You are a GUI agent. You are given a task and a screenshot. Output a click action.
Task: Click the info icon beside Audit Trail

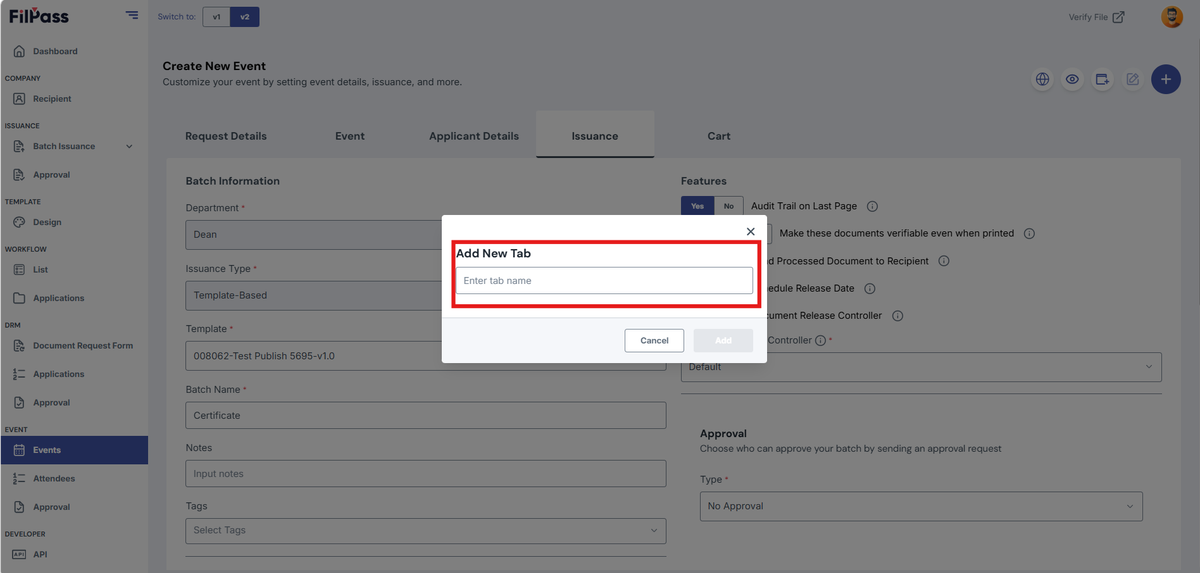point(872,206)
